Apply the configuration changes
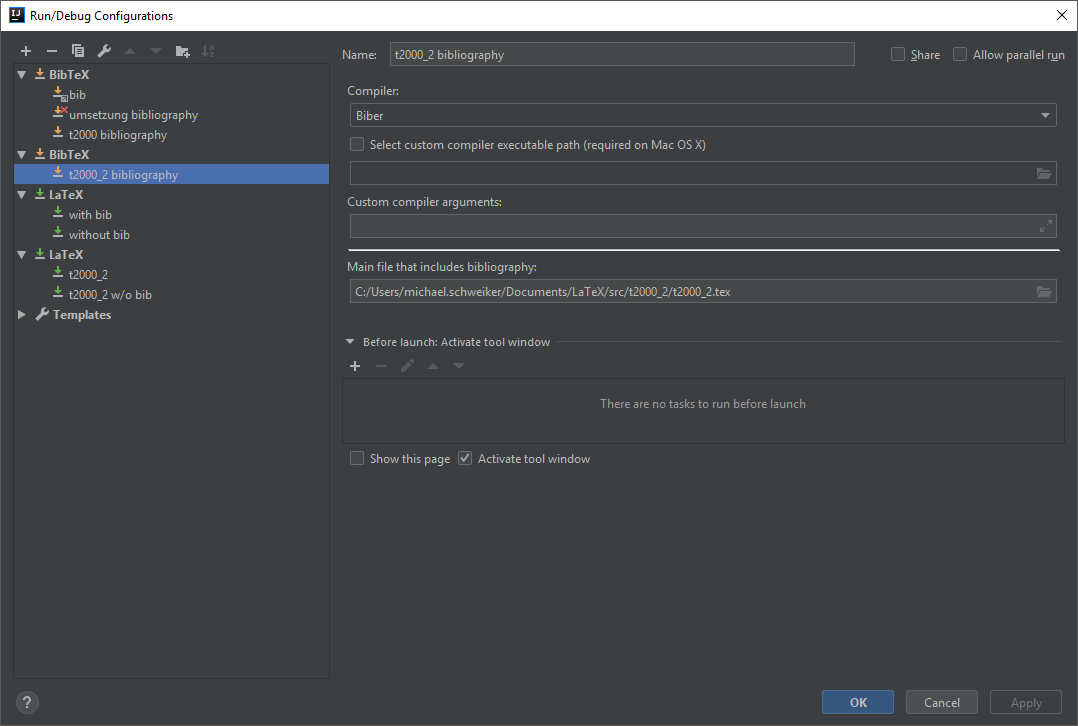The width and height of the screenshot is (1078, 726). (1025, 702)
